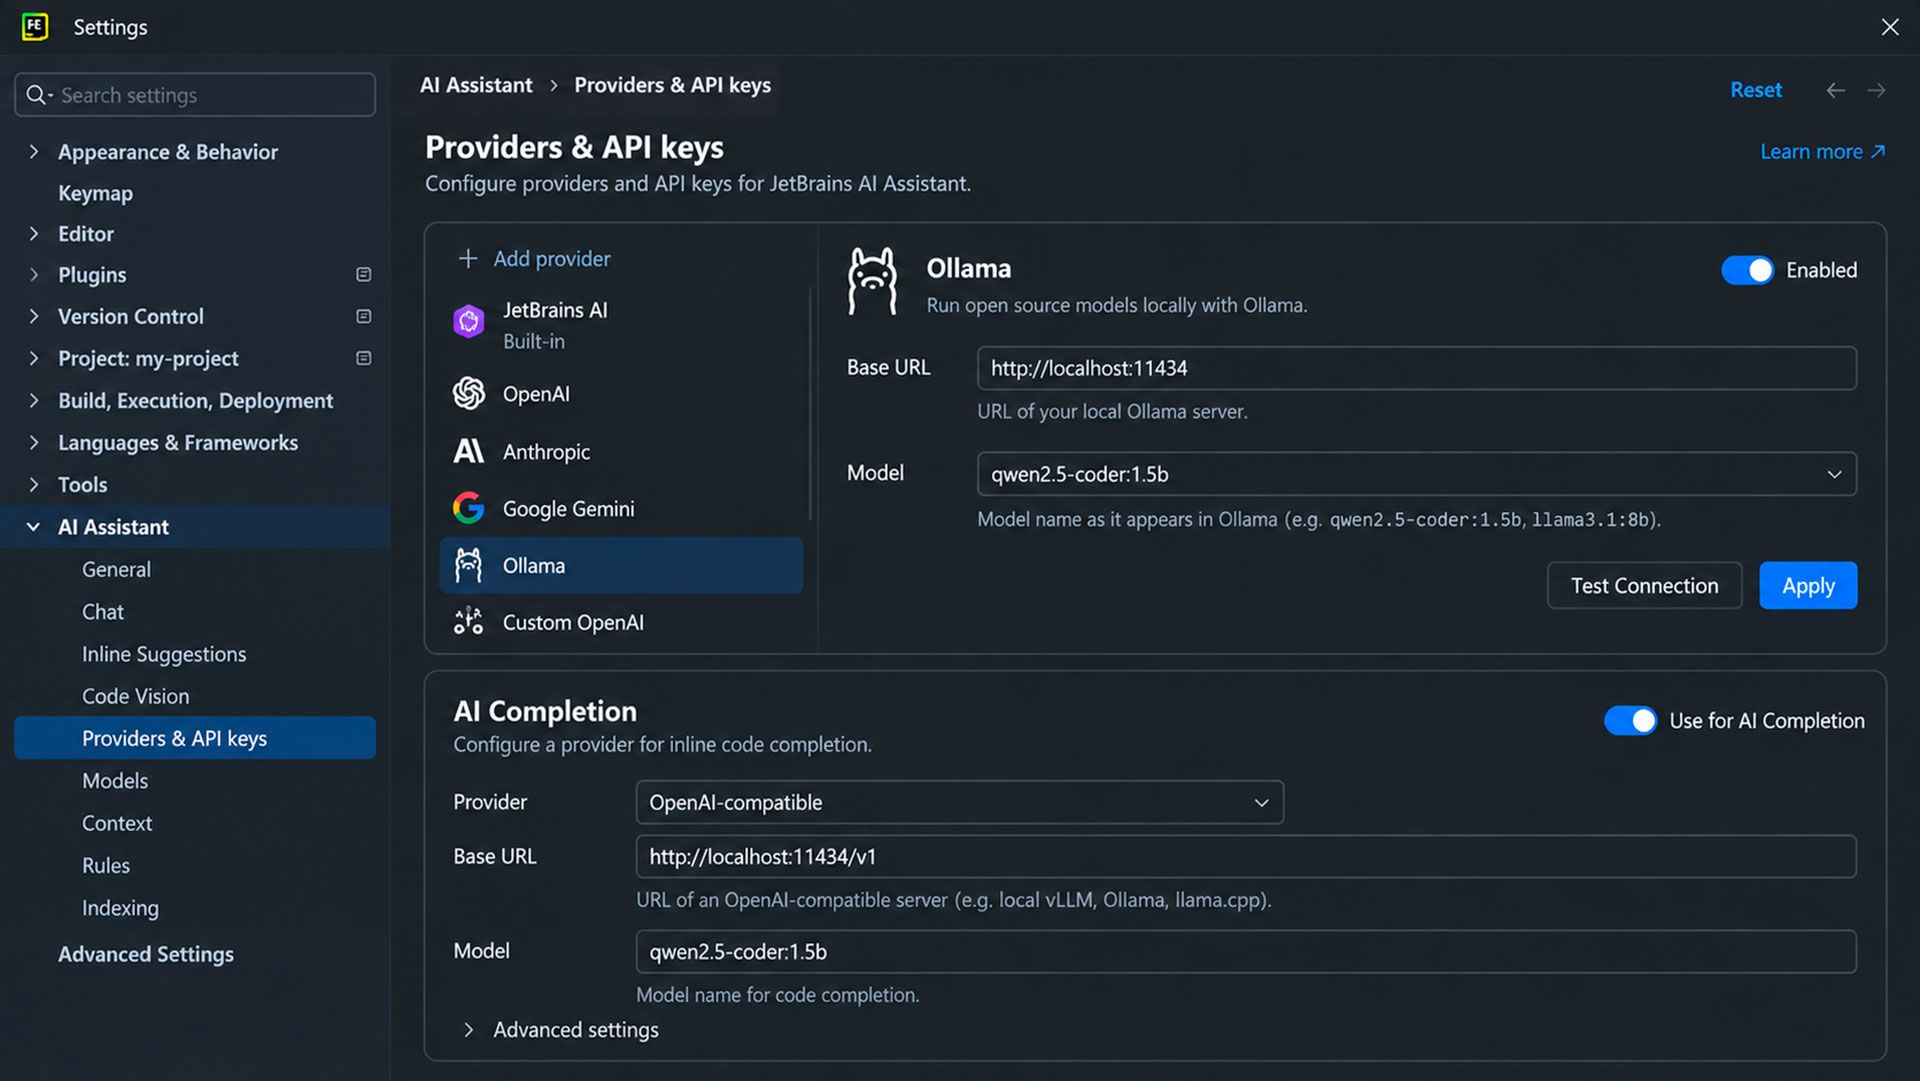Navigate back with the left arrow
1920x1081 pixels.
1835,90
